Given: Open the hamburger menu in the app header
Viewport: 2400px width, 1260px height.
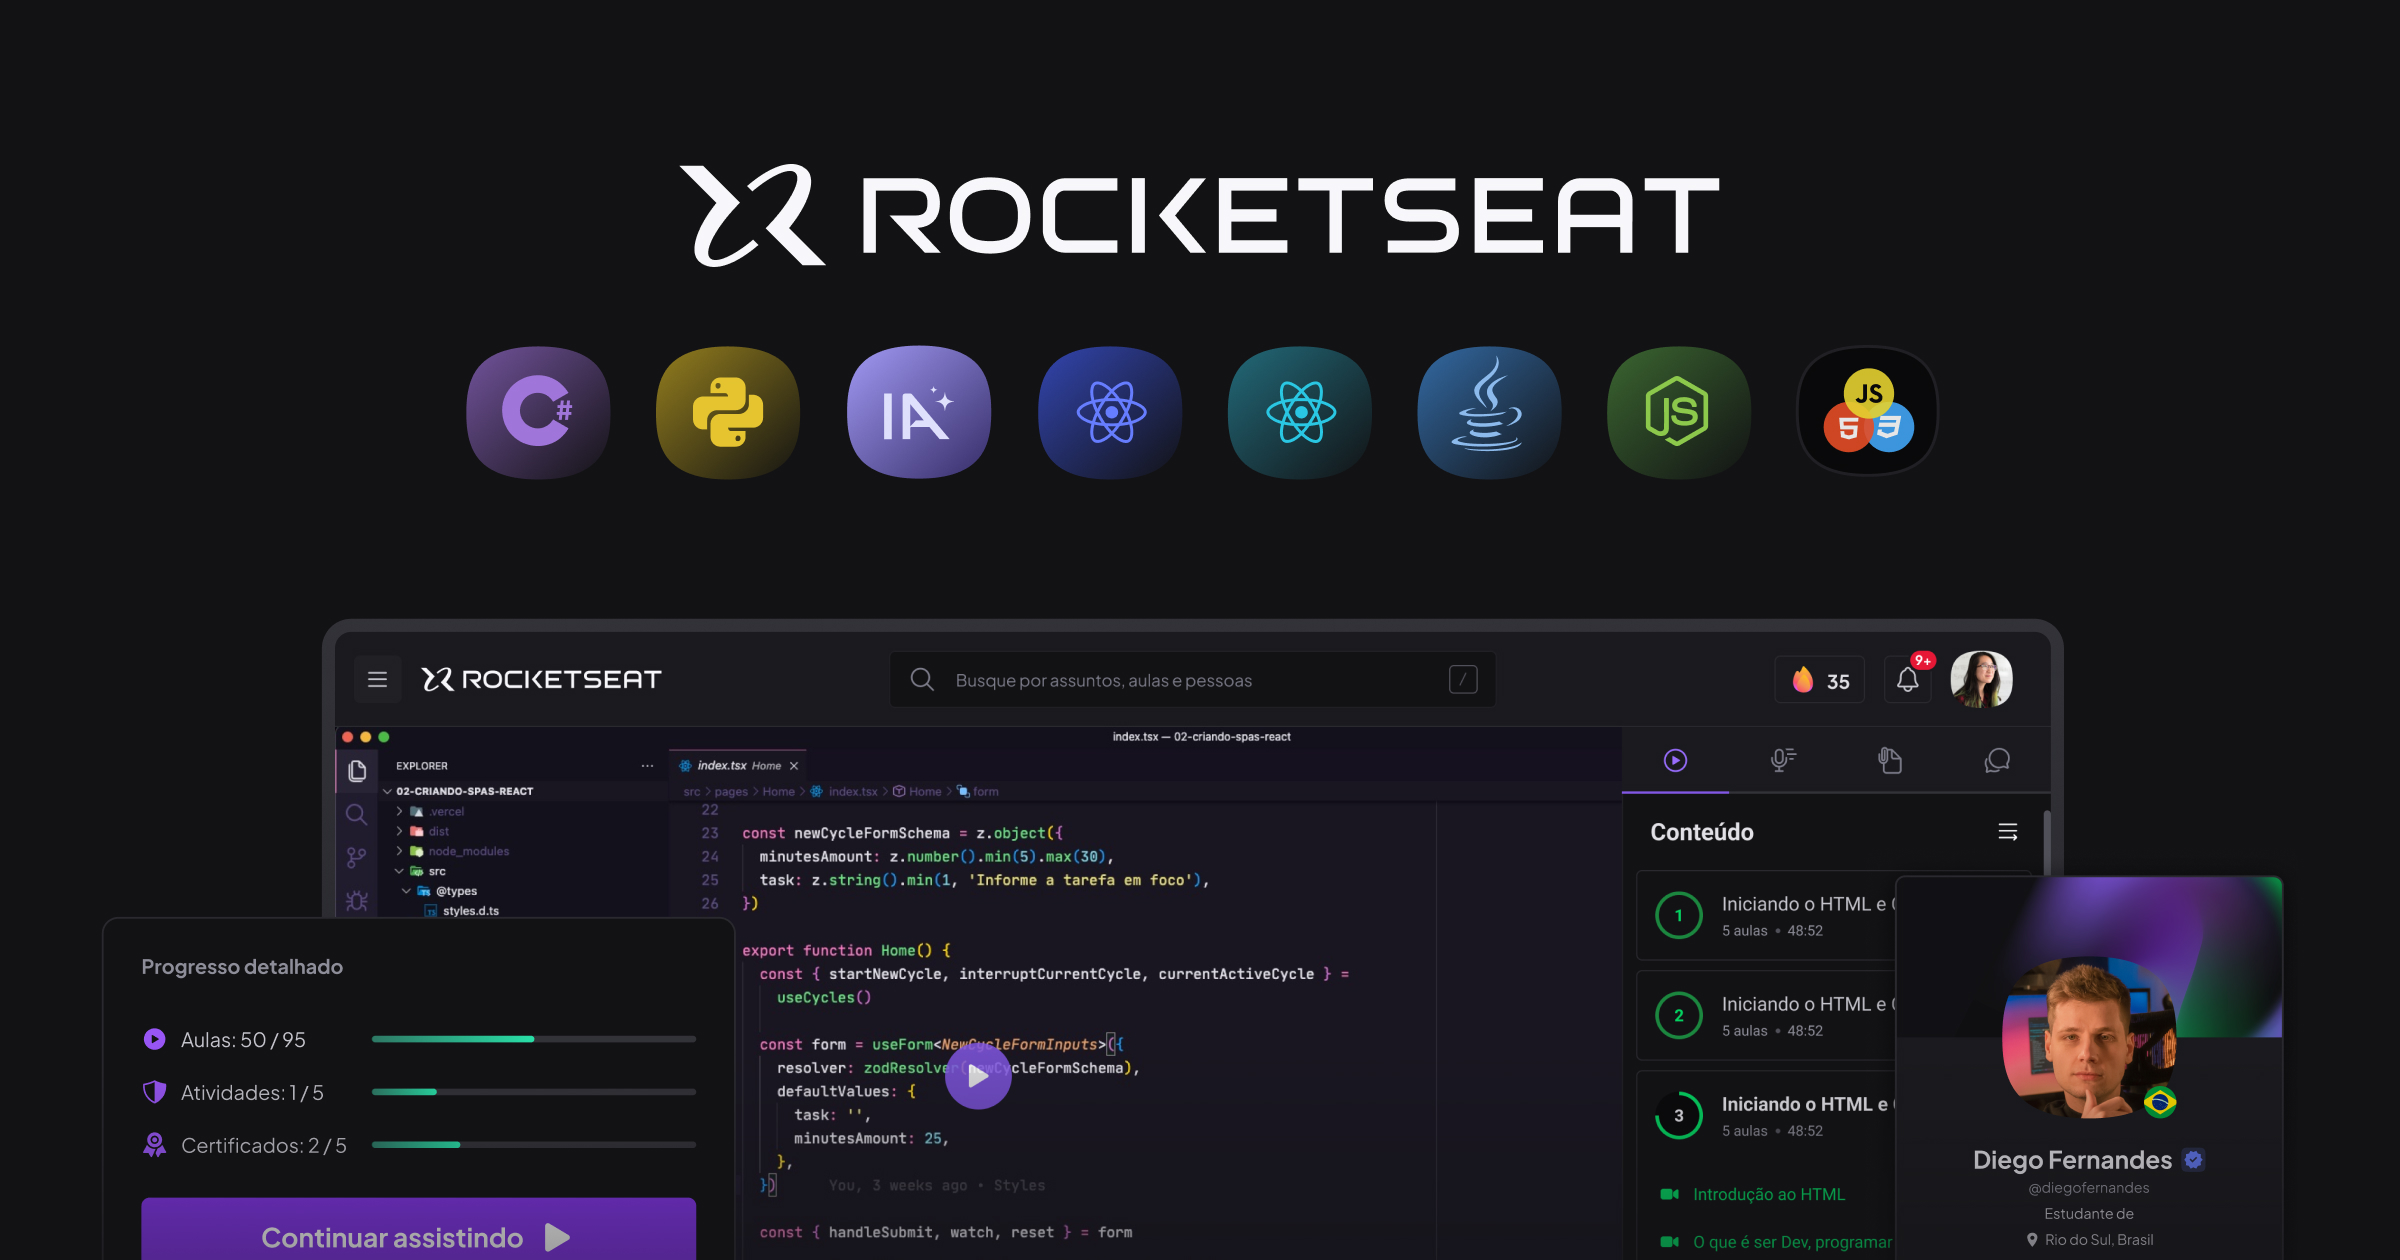Looking at the screenshot, I should pyautogui.click(x=377, y=680).
